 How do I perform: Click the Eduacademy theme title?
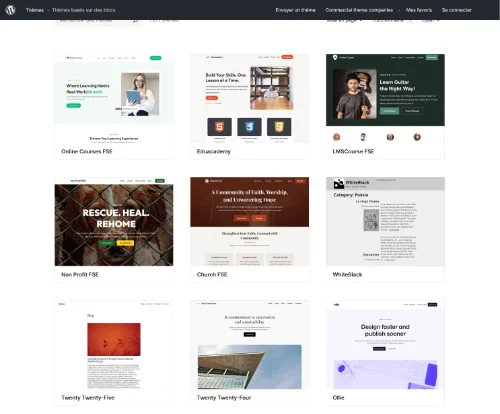(x=214, y=151)
